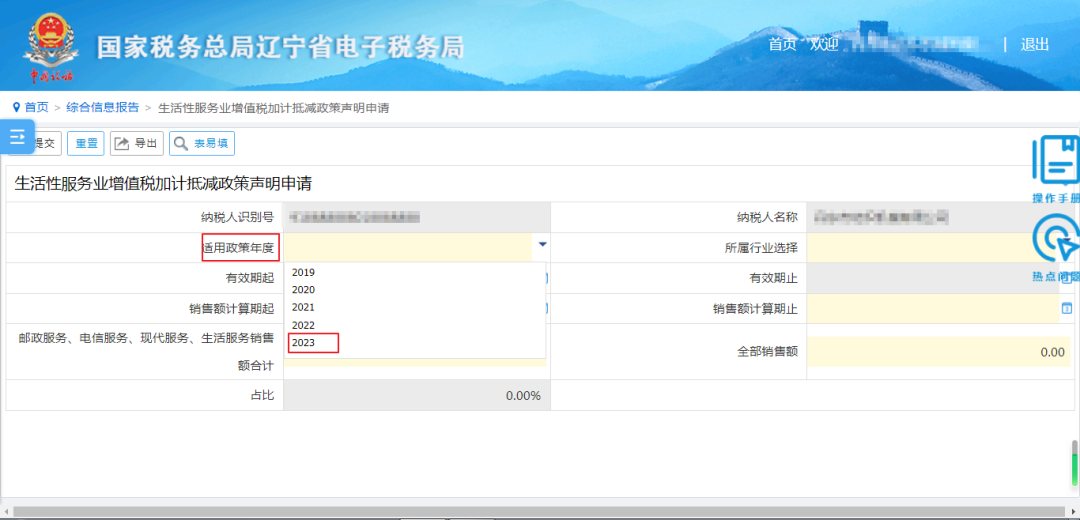Click the 表易填 search button
The image size is (1080, 520).
[x=202, y=144]
